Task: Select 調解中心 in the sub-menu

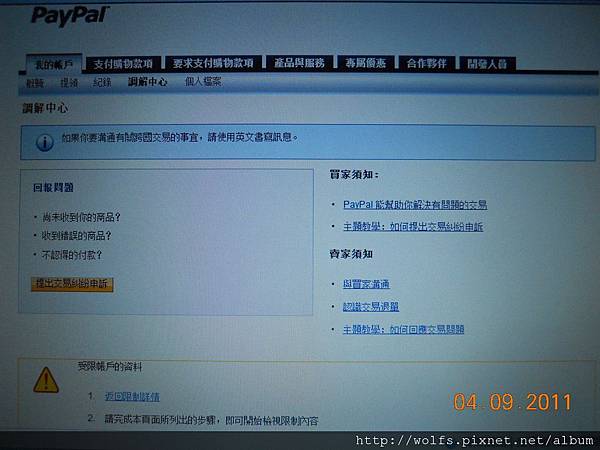Action: point(147,82)
